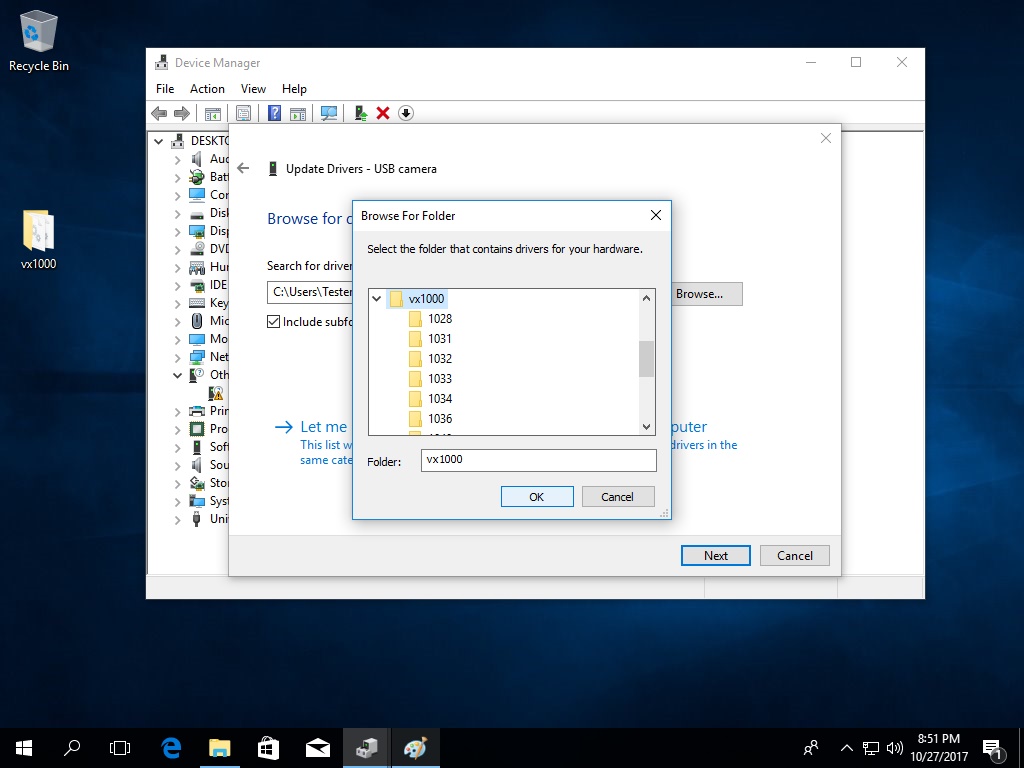1024x768 pixels.
Task: Select the vx1000 folder icon on desktop
Action: 39,239
